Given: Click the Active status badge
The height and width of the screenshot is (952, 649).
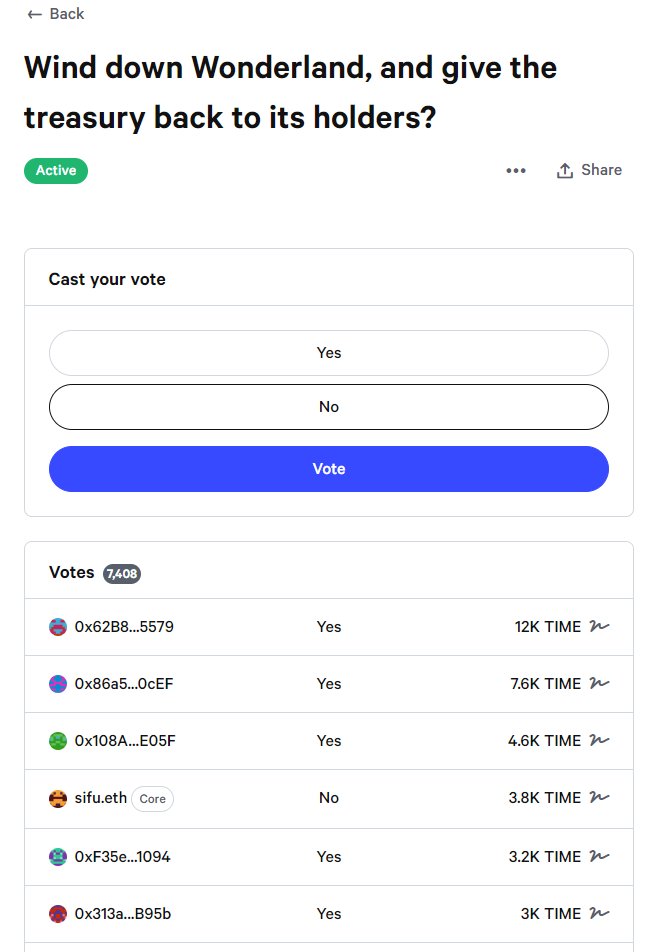Looking at the screenshot, I should coord(56,171).
